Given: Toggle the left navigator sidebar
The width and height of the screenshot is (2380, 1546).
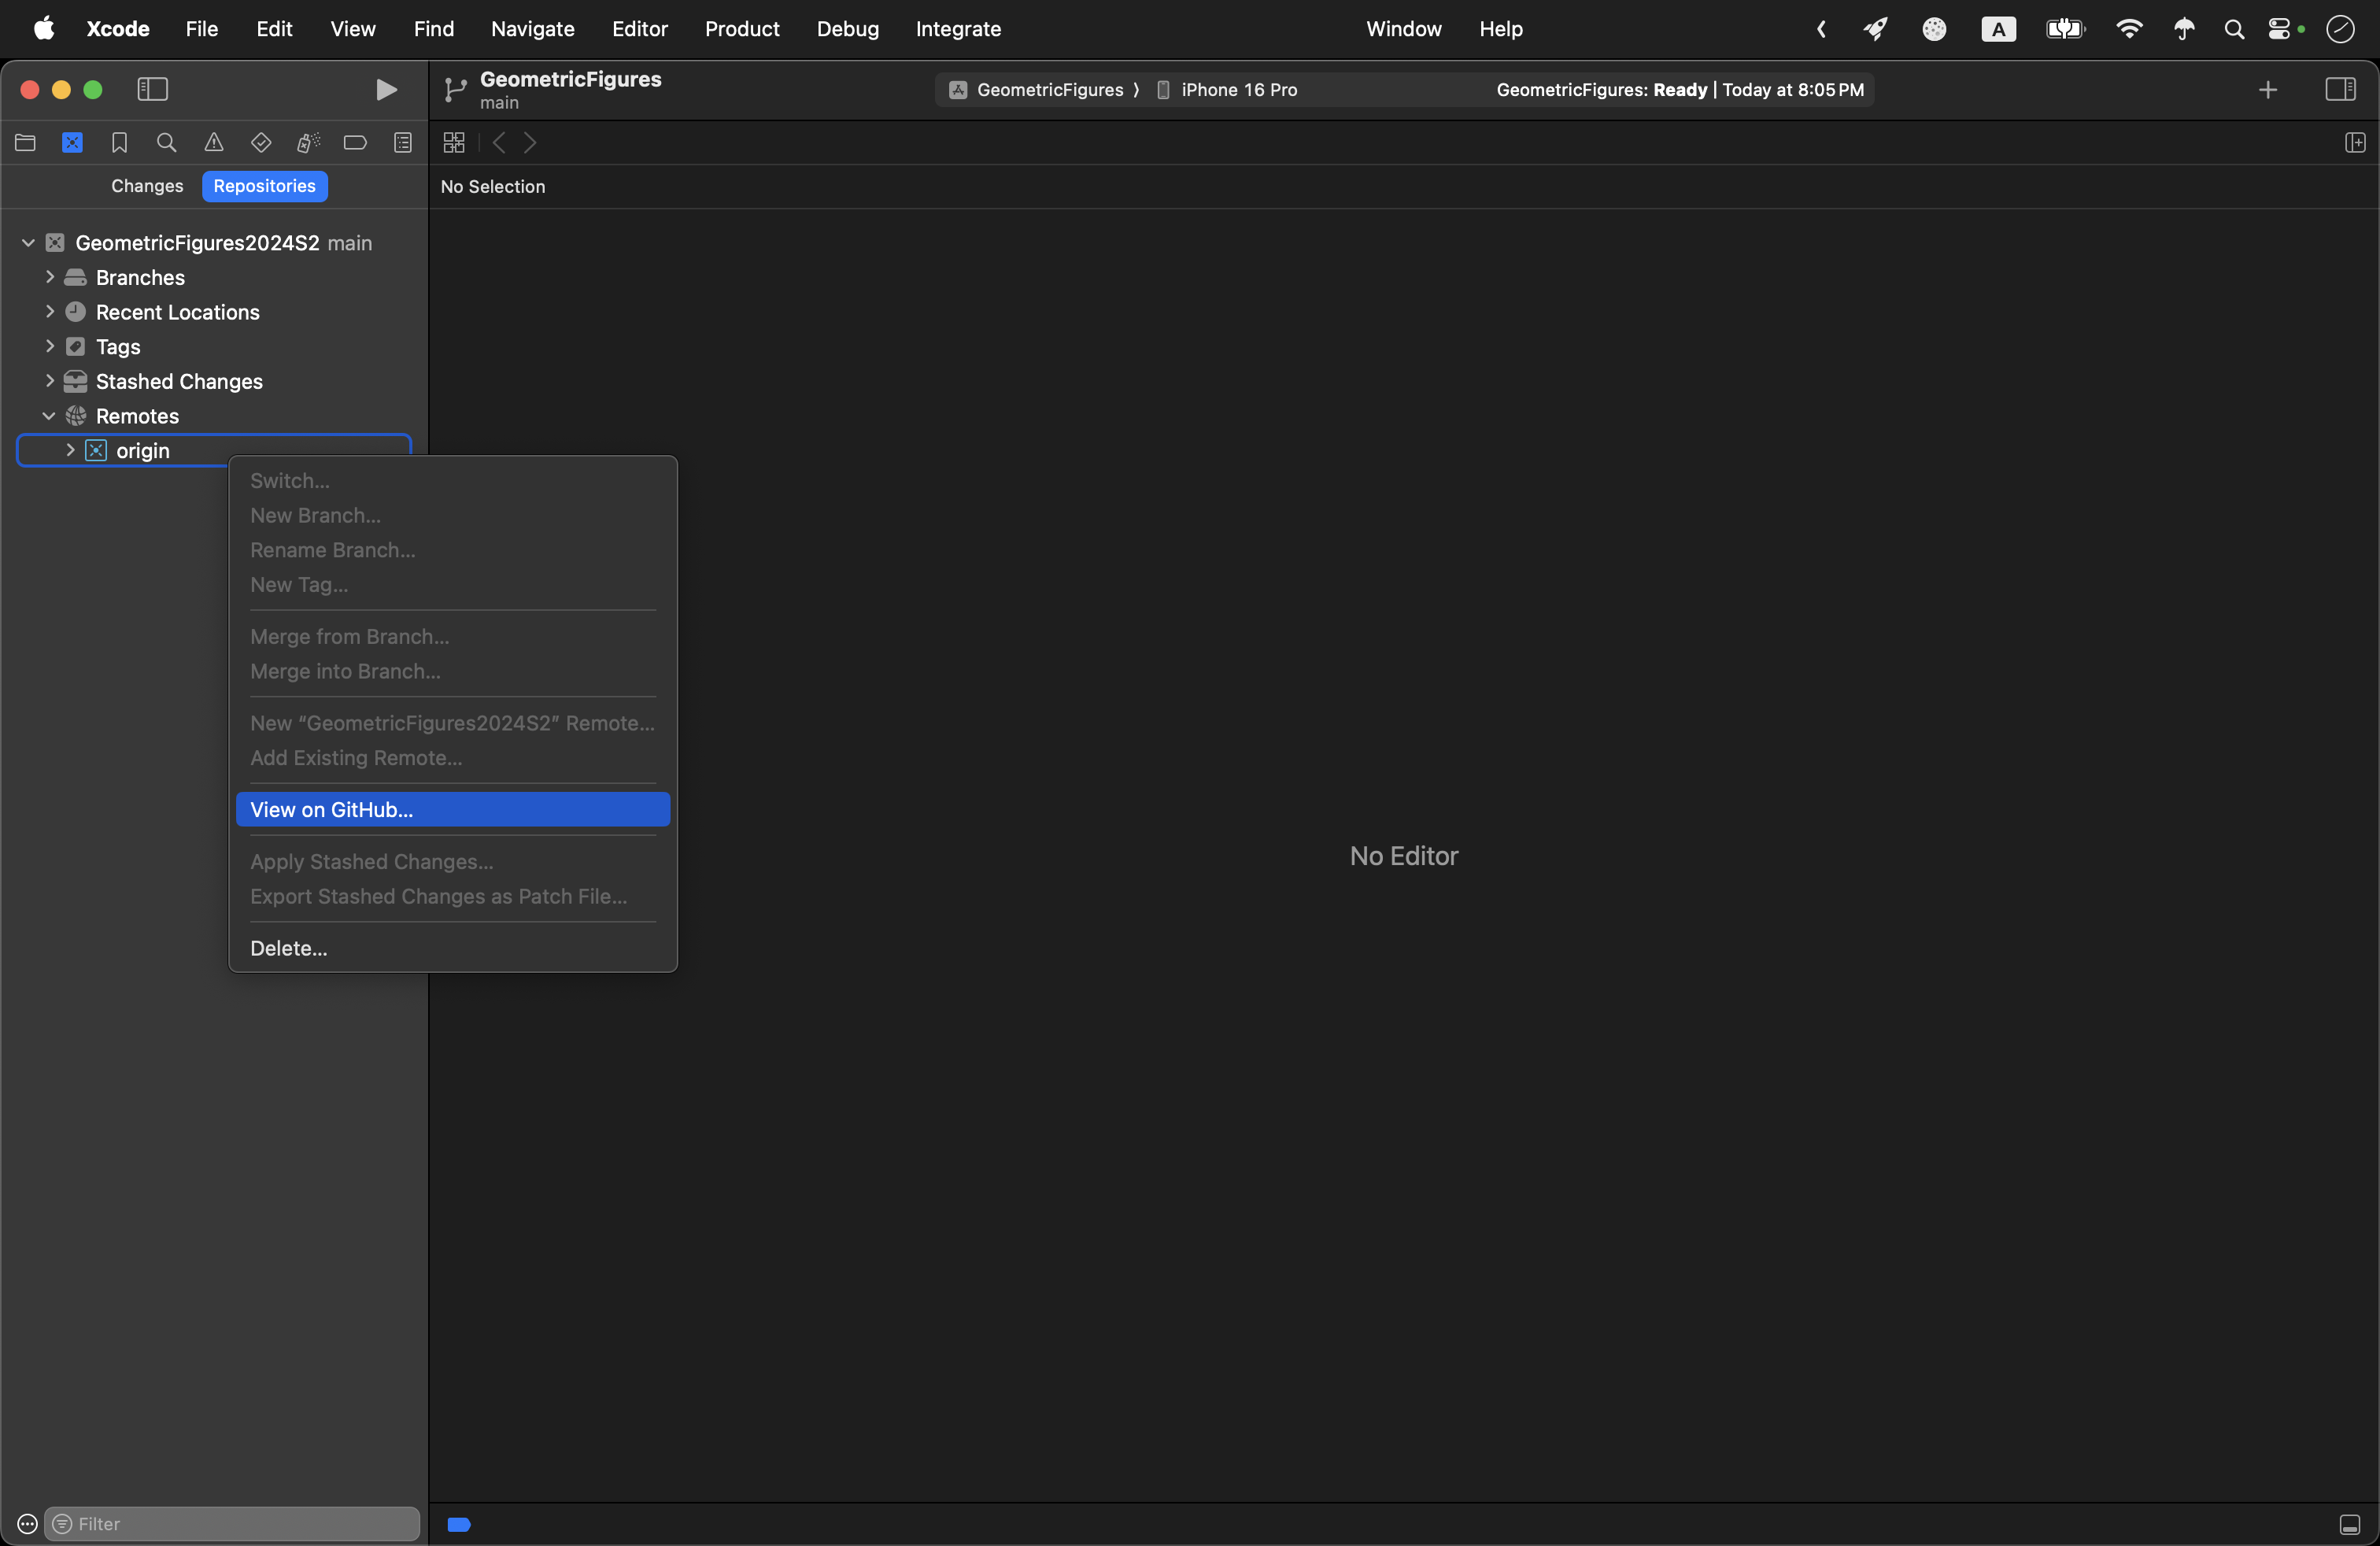Looking at the screenshot, I should pyautogui.click(x=152, y=90).
